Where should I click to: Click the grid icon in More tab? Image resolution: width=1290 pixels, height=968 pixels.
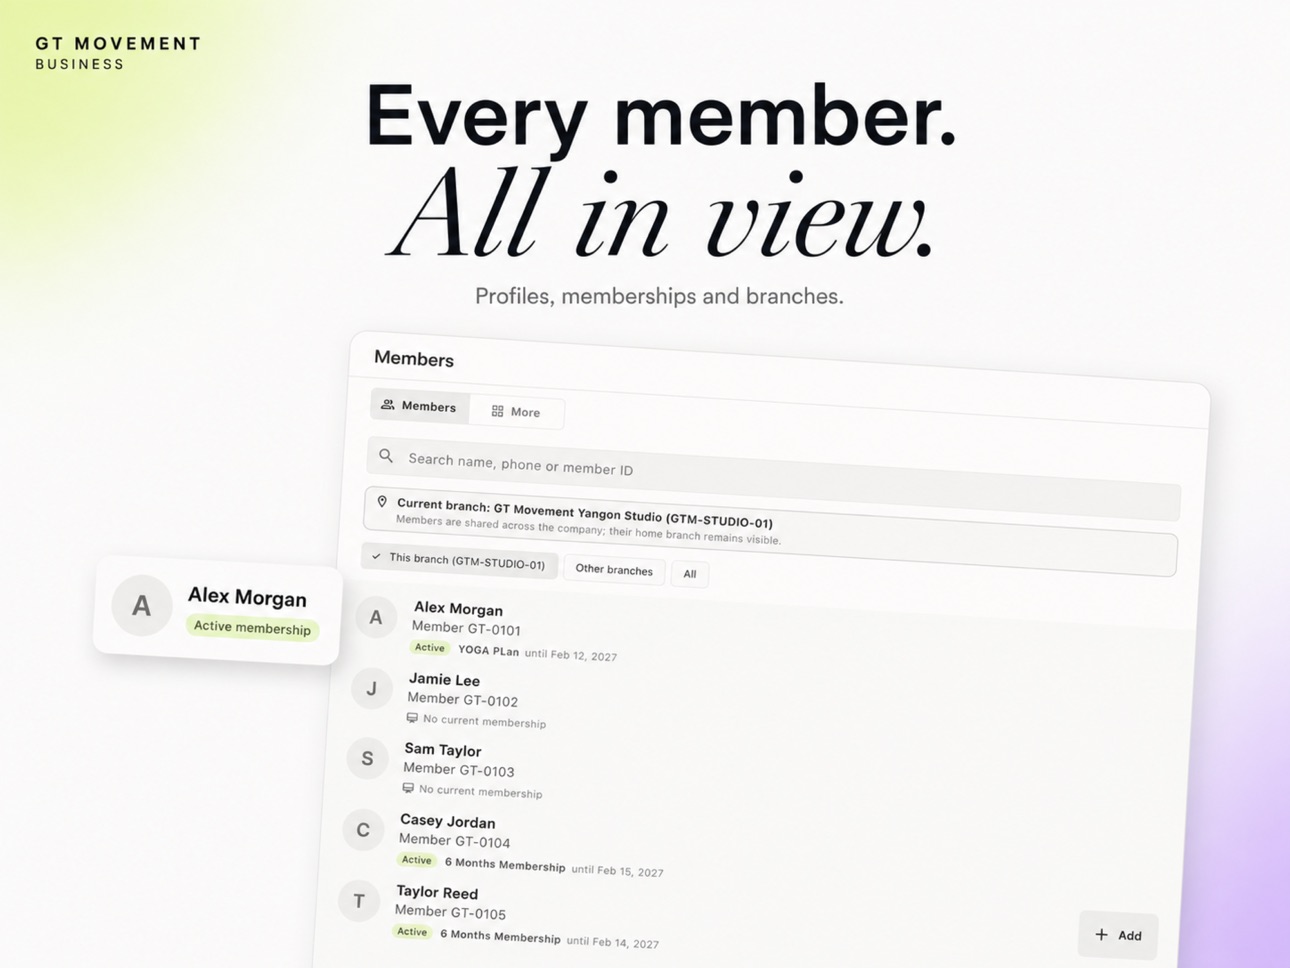(497, 411)
